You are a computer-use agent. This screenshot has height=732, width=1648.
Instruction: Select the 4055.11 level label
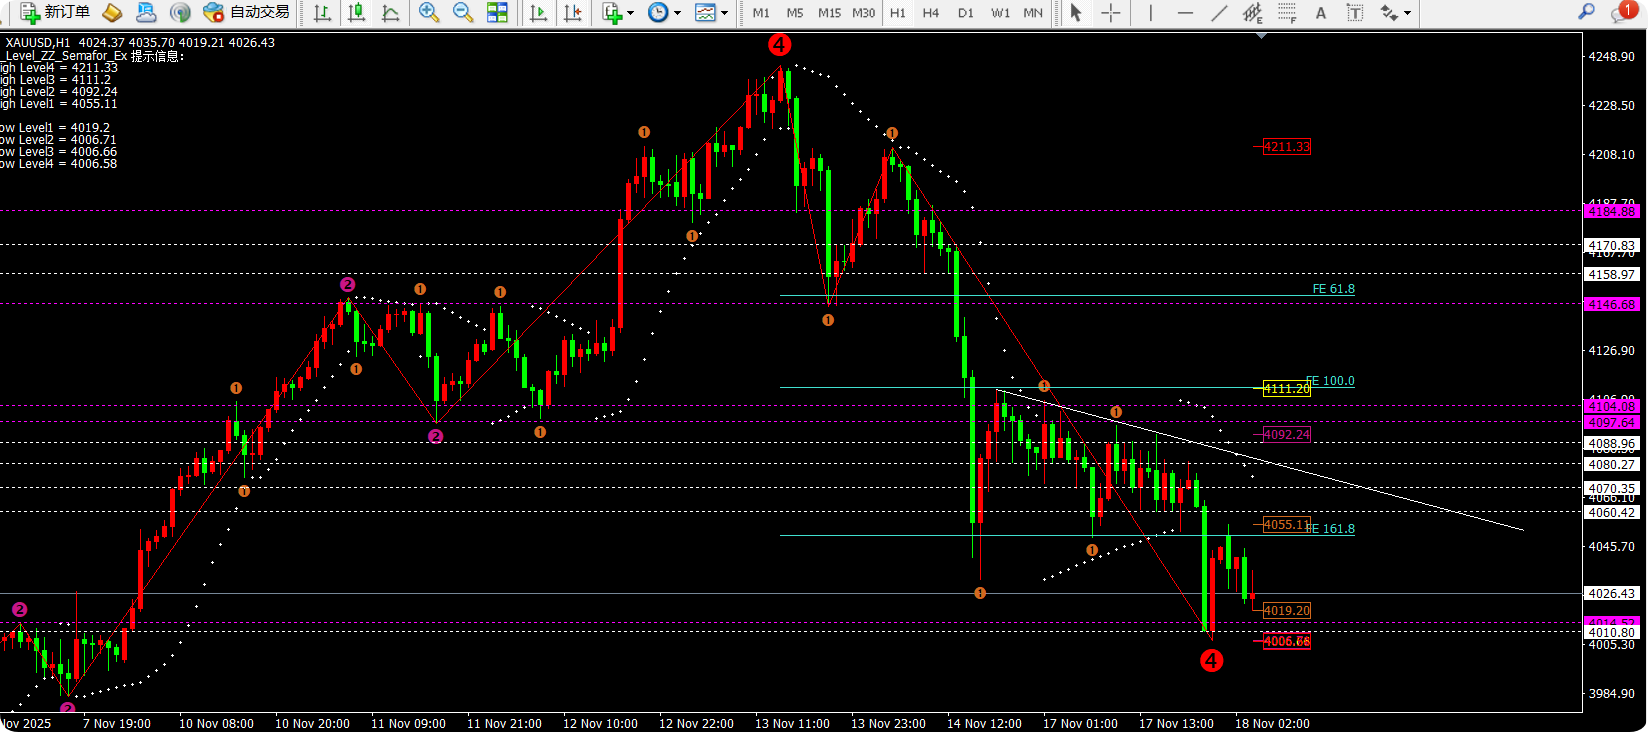(x=1287, y=525)
